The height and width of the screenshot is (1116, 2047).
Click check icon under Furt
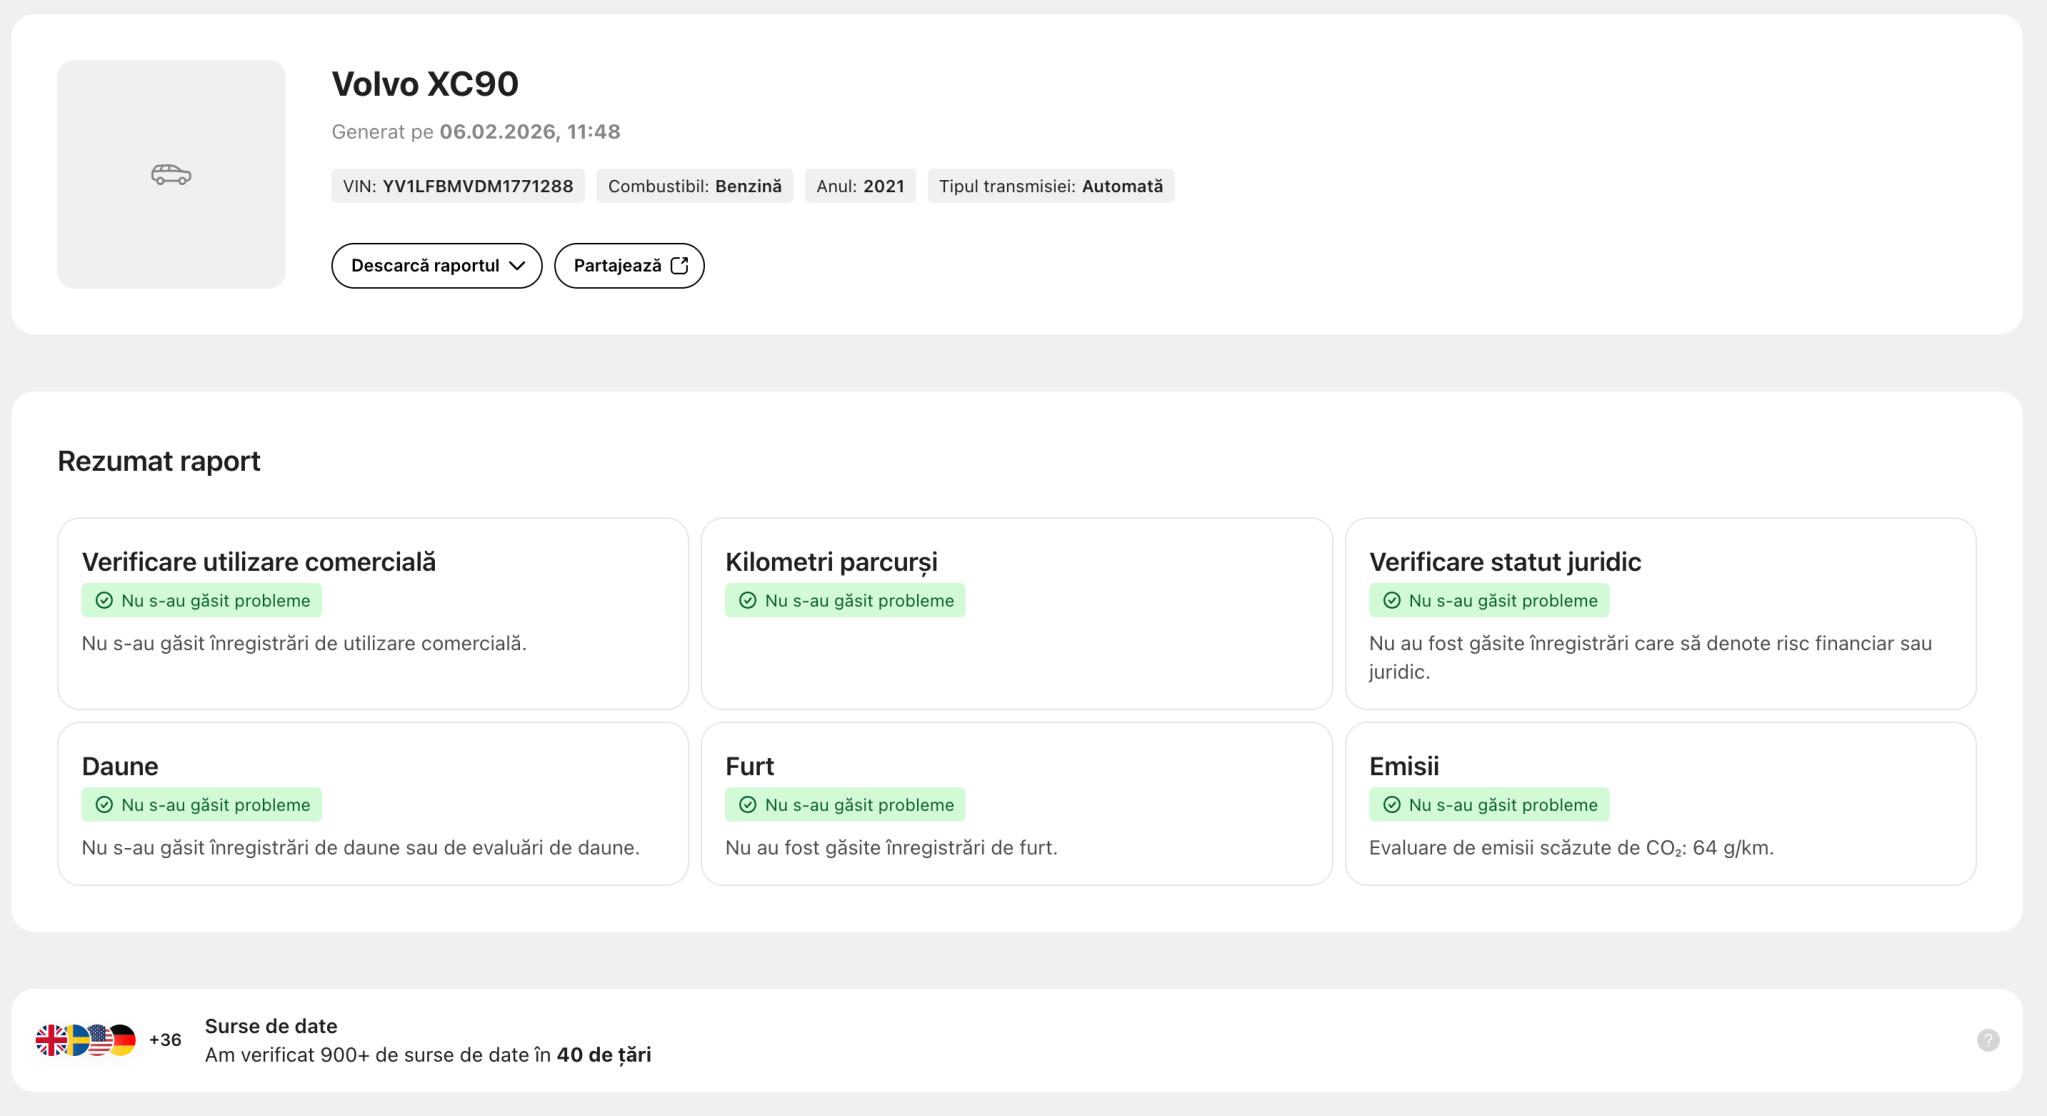coord(747,805)
